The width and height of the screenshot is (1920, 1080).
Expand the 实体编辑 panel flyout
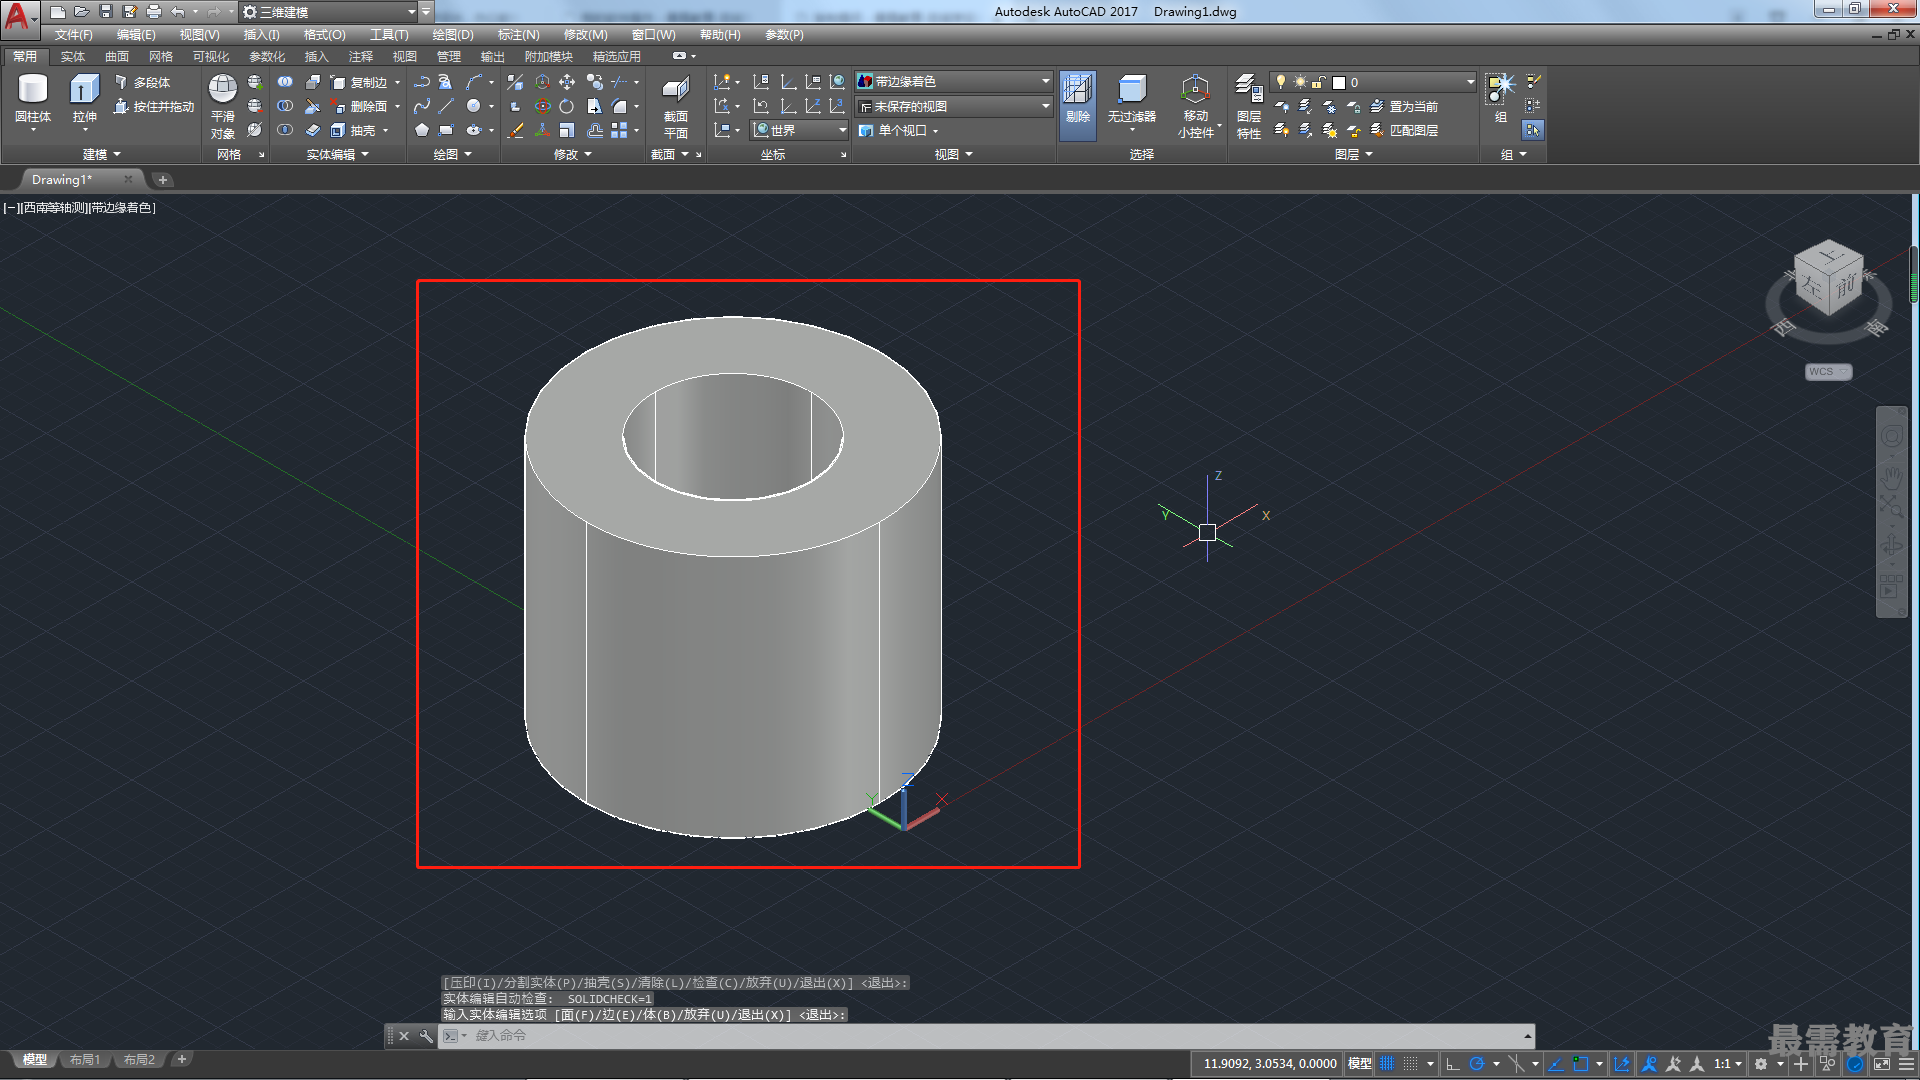click(x=337, y=154)
